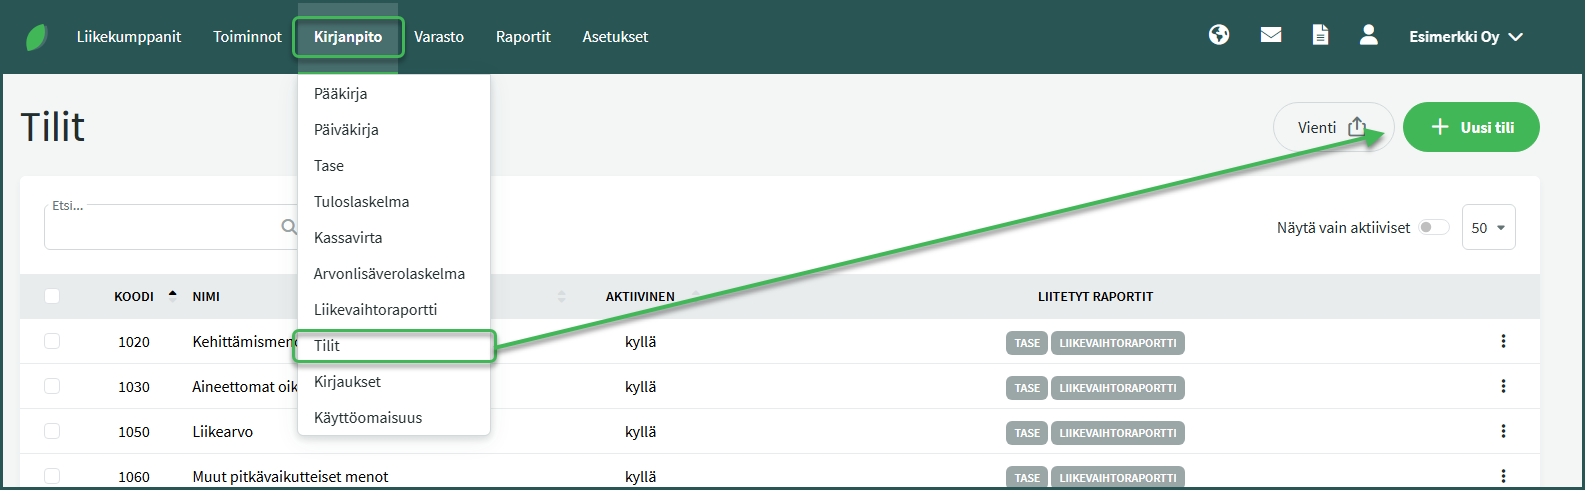The width and height of the screenshot is (1585, 490).
Task: Click the document icon in header
Action: 1320,35
